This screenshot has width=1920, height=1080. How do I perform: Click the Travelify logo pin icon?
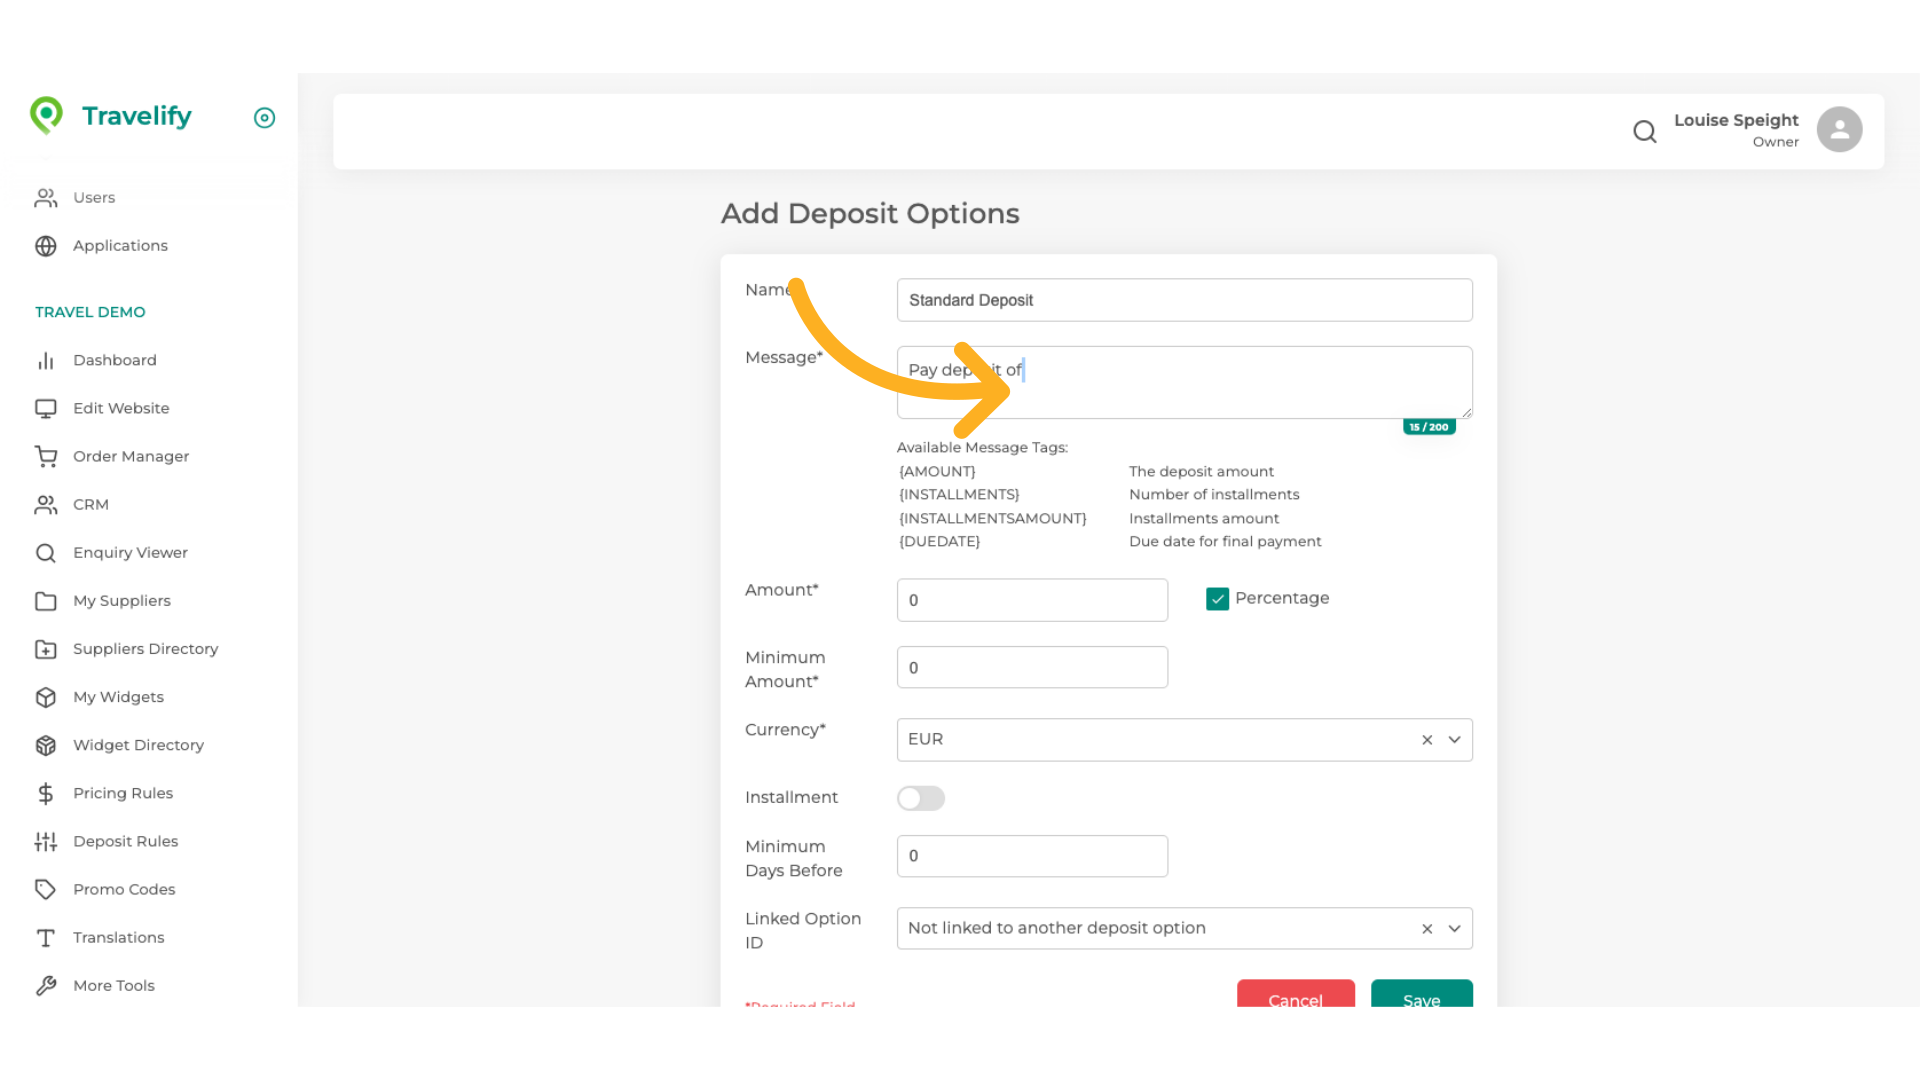click(x=47, y=115)
